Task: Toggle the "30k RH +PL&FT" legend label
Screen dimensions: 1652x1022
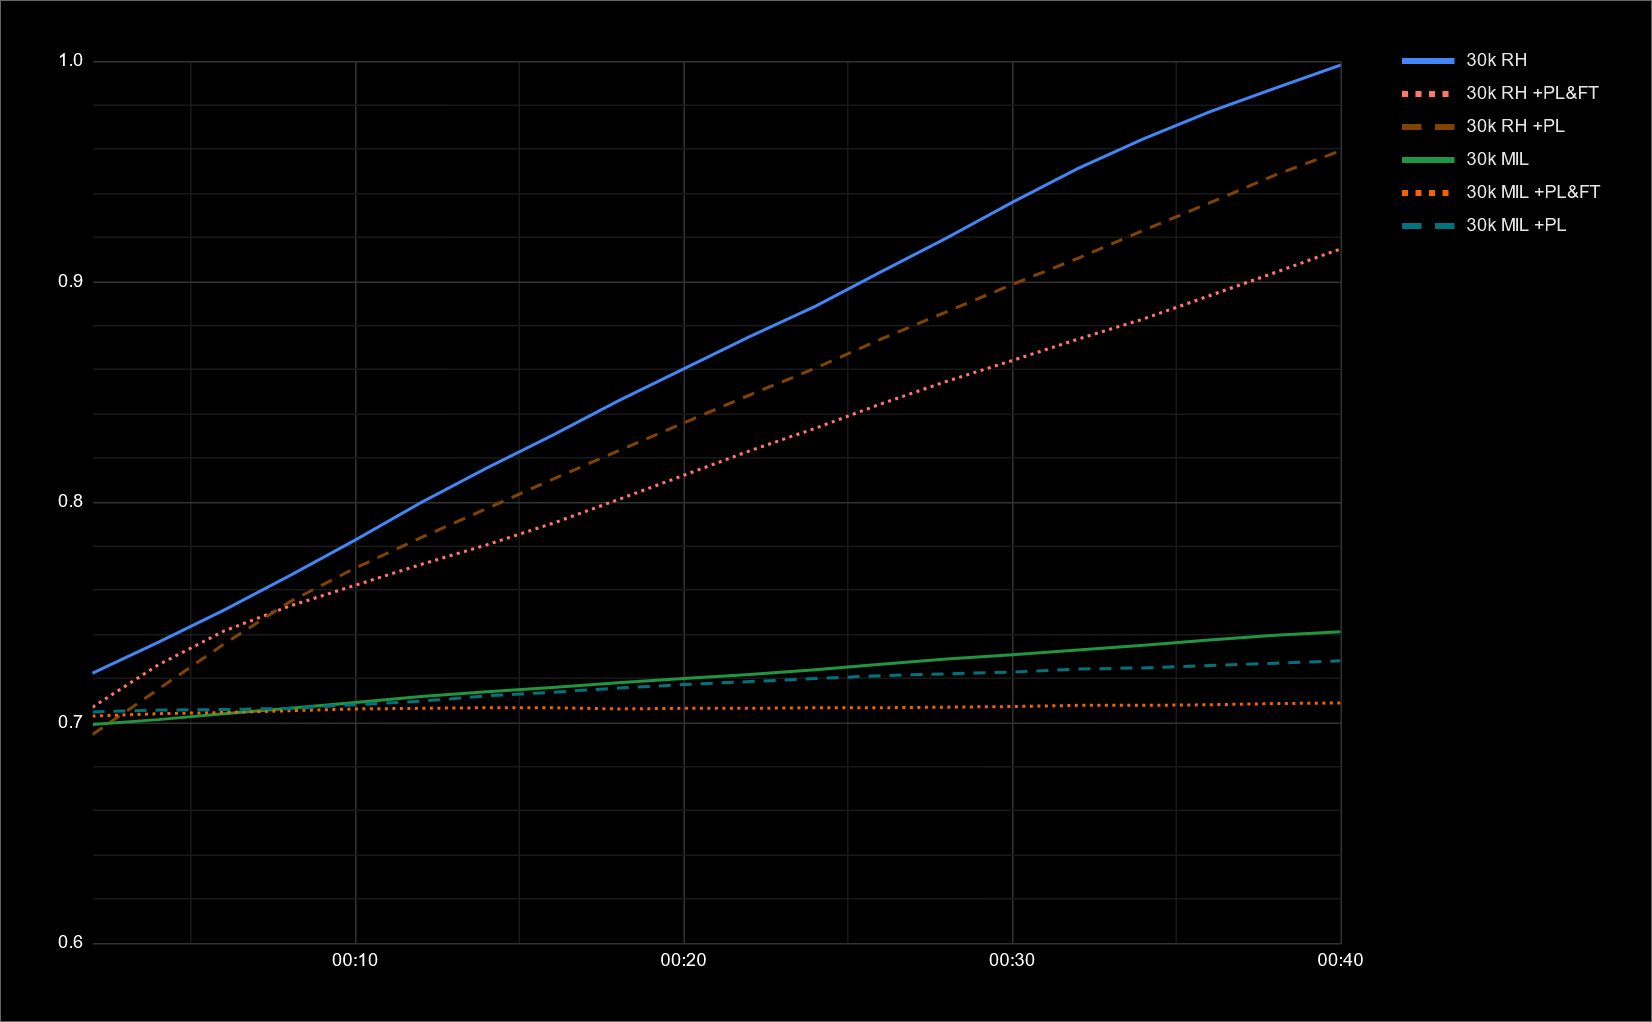Action: [x=1532, y=94]
